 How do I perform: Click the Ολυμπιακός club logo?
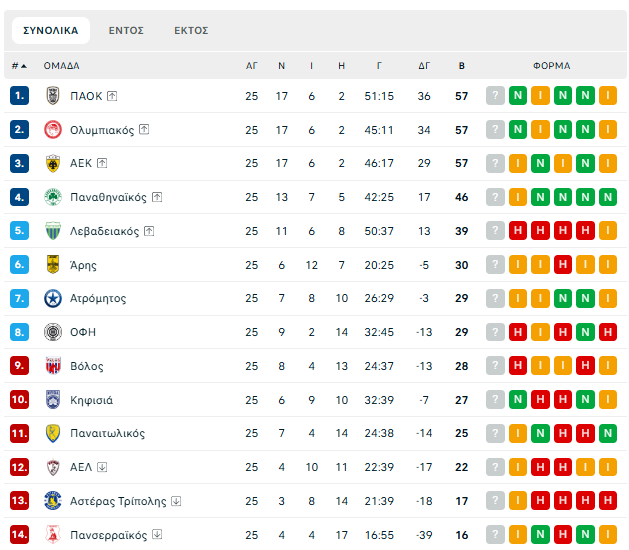(53, 130)
